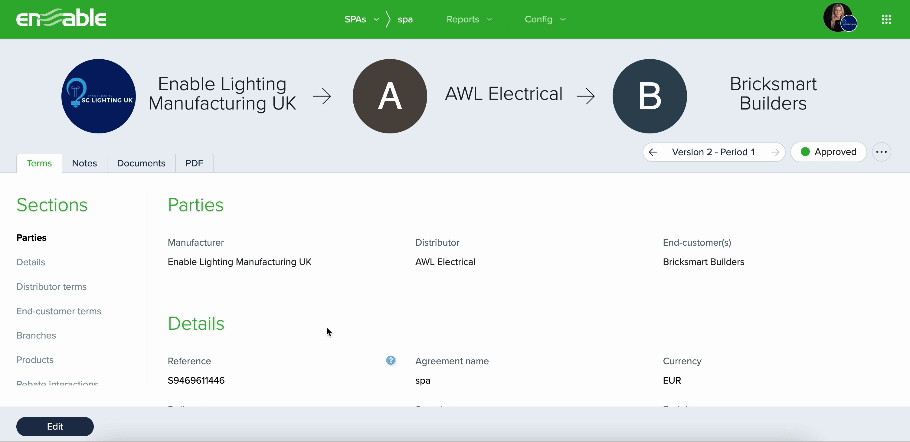
Task: Open the Config dropdown menu
Action: 545,19
